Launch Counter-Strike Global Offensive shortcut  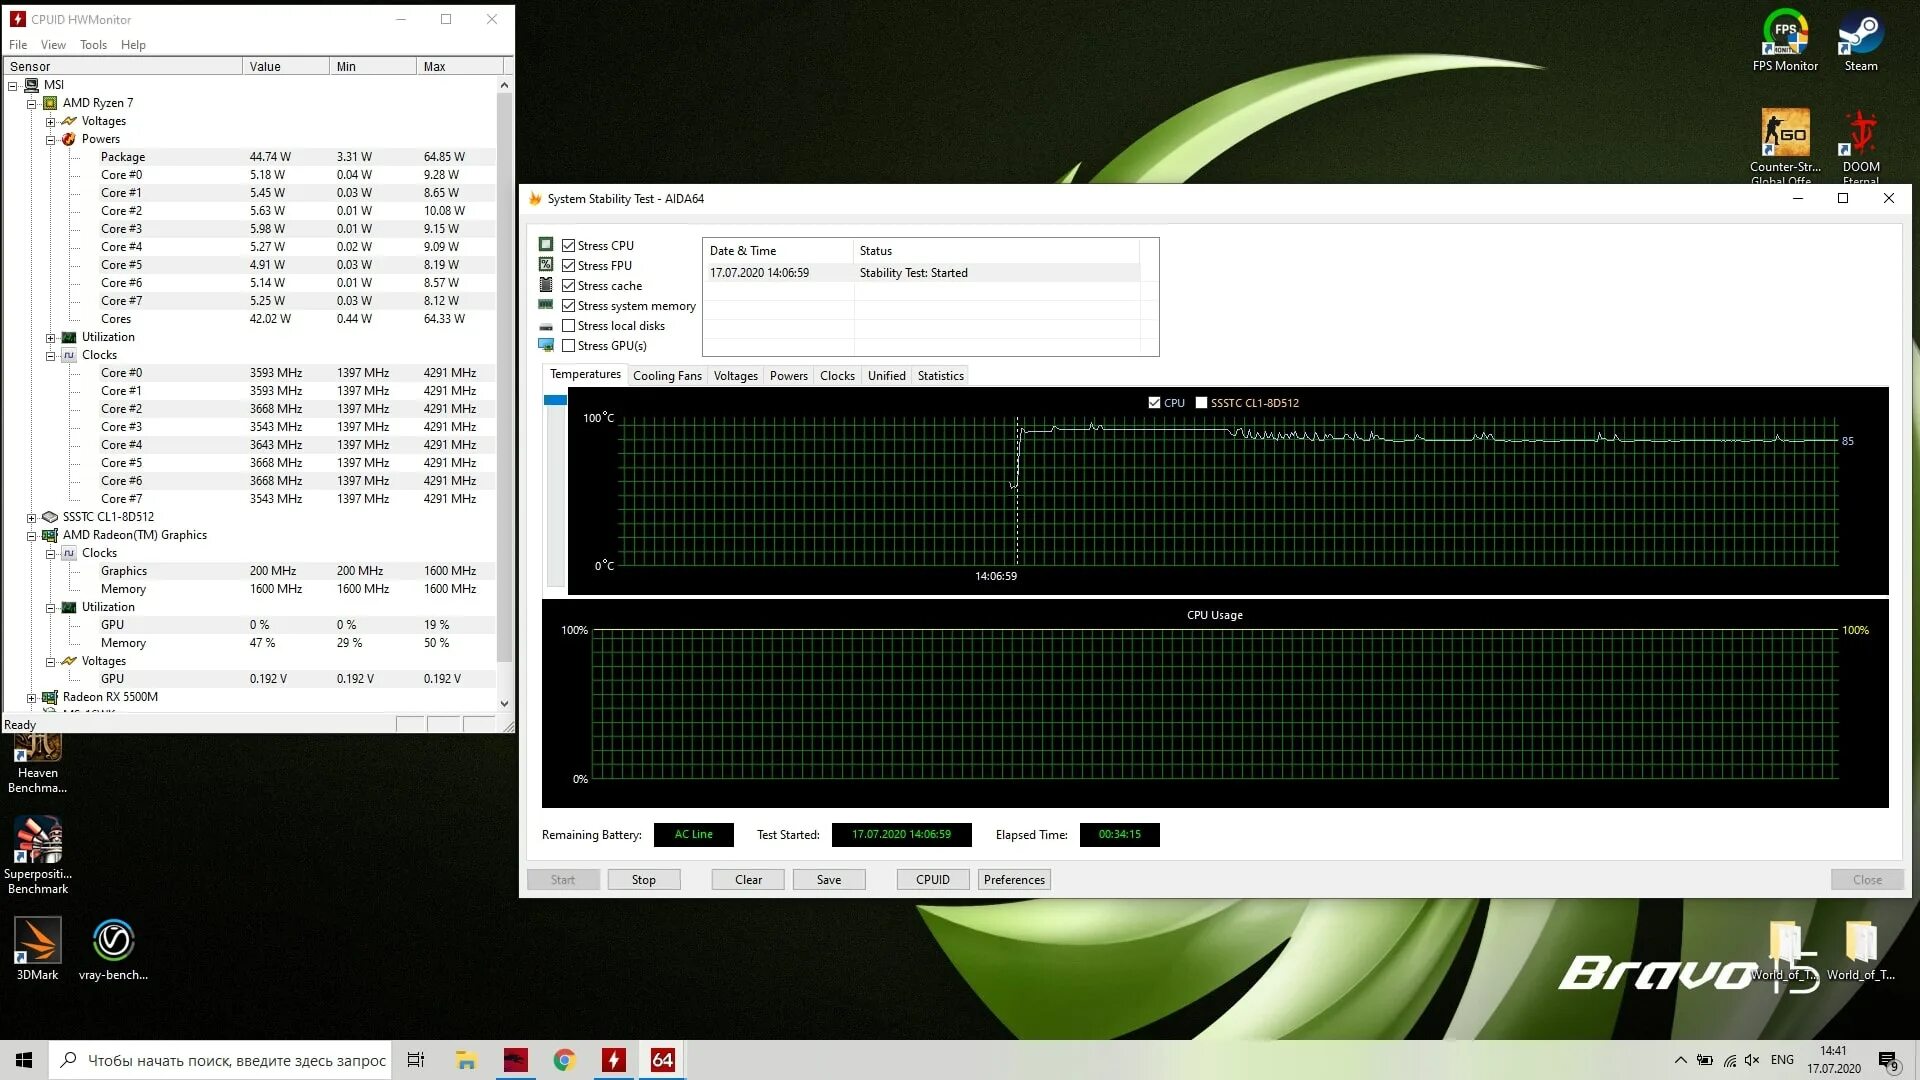(1785, 145)
